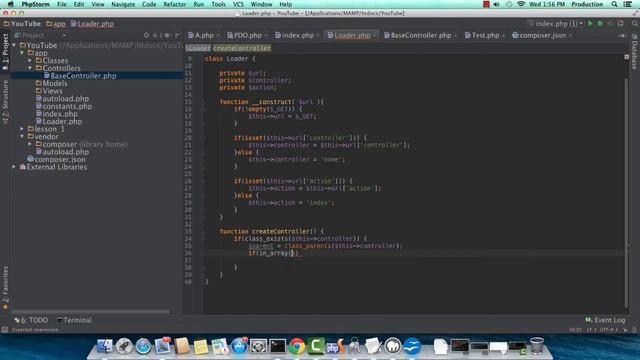Show hidden editor tabs dropdown

[x=621, y=36]
